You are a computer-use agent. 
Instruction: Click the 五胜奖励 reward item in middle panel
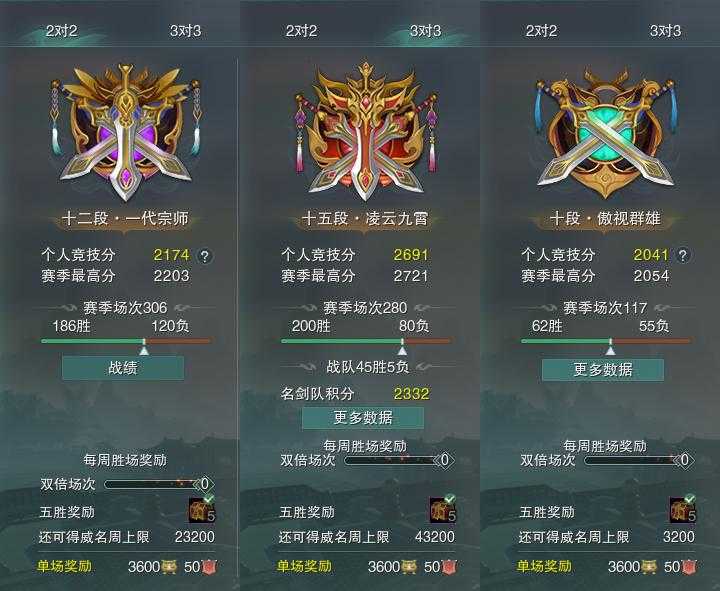tap(443, 509)
